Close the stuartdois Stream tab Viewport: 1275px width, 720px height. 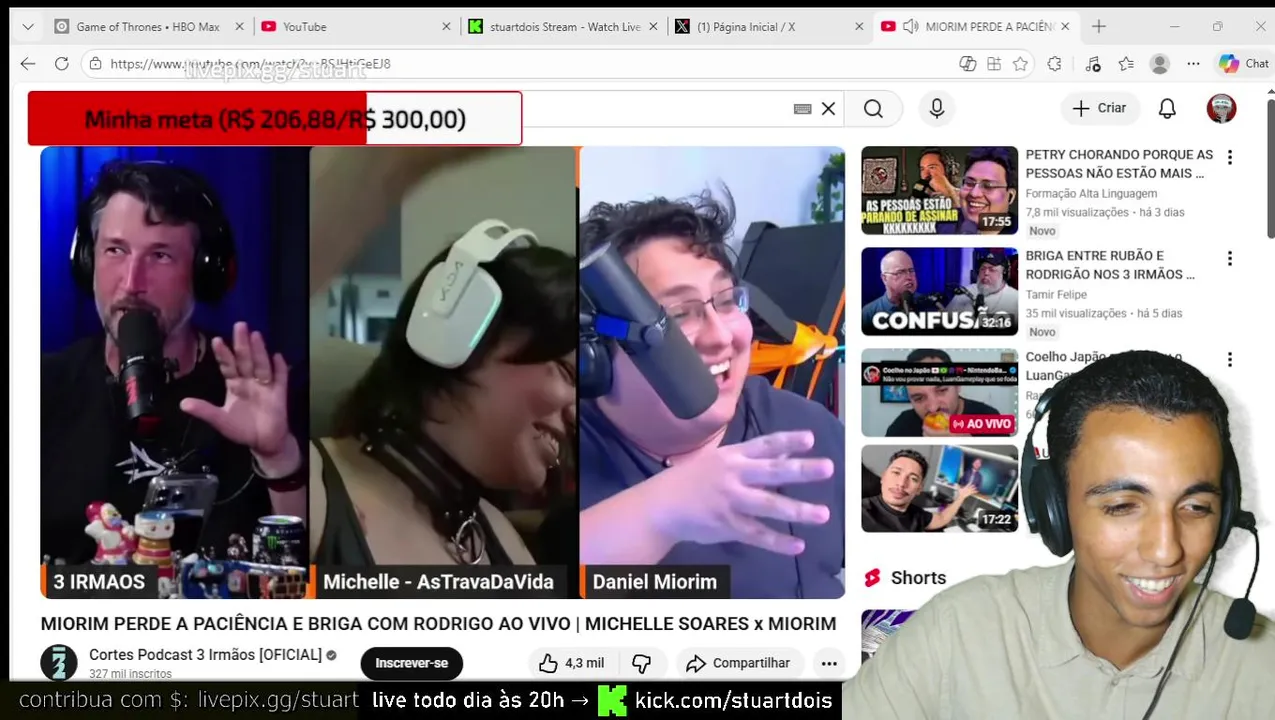click(x=653, y=27)
